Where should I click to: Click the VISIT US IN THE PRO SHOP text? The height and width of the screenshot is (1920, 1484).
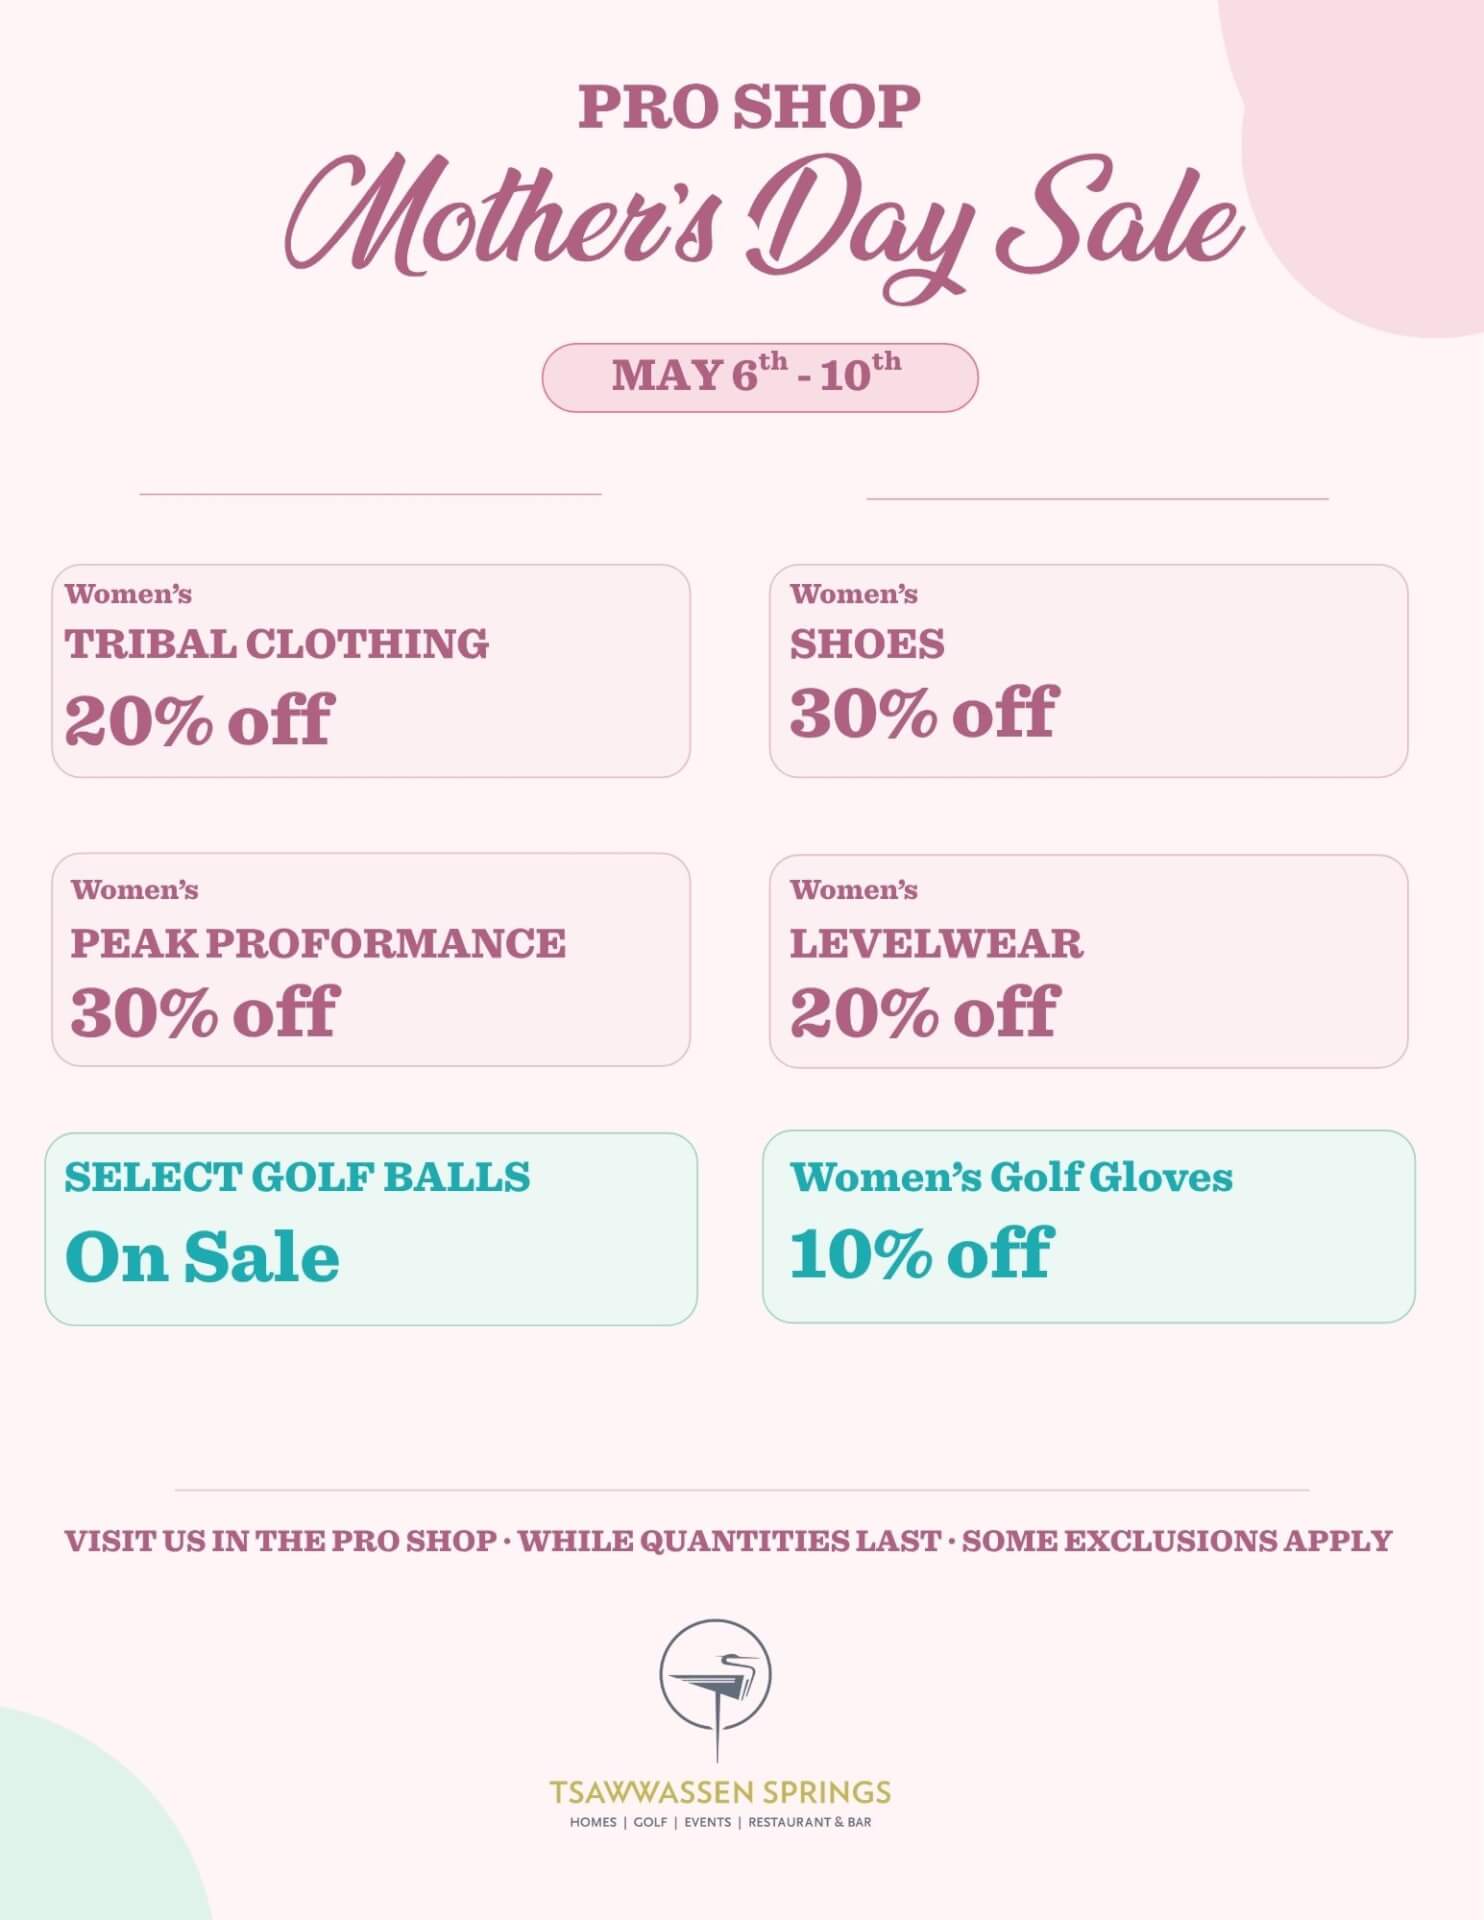tap(280, 1541)
